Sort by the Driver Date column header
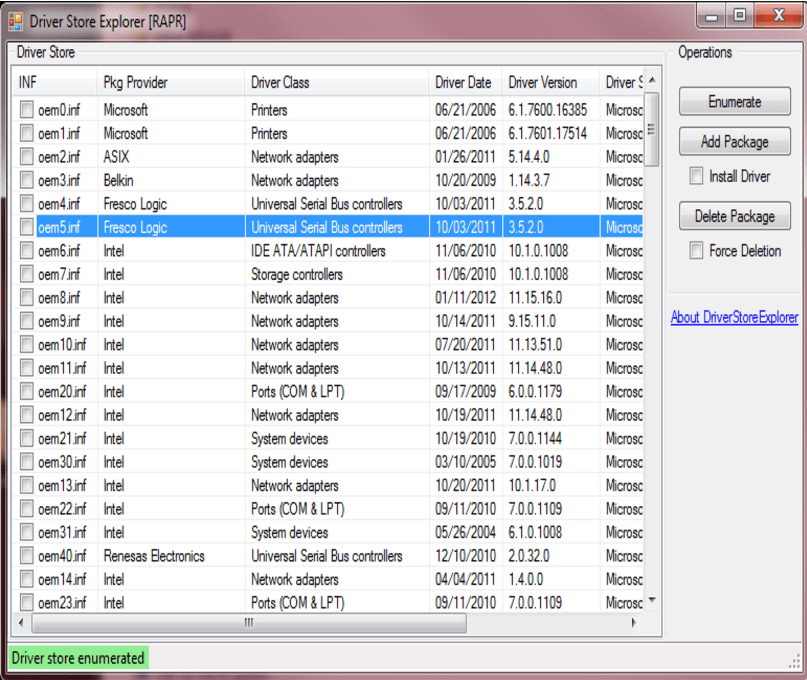 [x=465, y=82]
